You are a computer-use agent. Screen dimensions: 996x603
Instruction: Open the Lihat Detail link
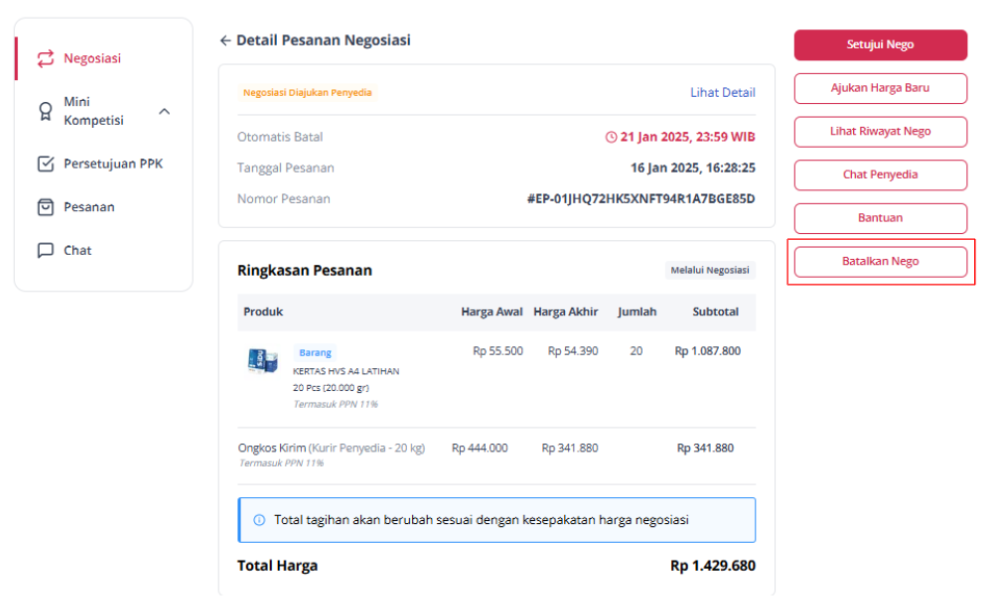coord(722,93)
